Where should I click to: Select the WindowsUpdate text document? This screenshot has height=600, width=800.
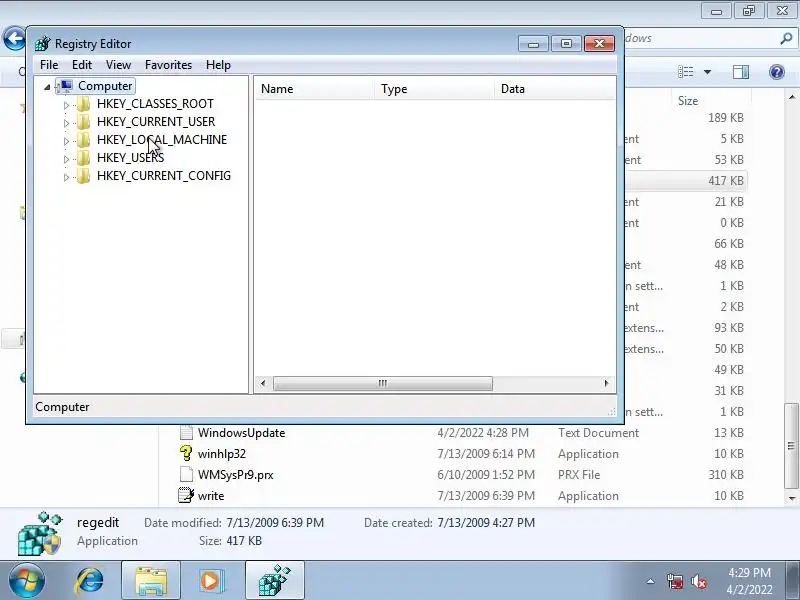pyautogui.click(x=241, y=433)
